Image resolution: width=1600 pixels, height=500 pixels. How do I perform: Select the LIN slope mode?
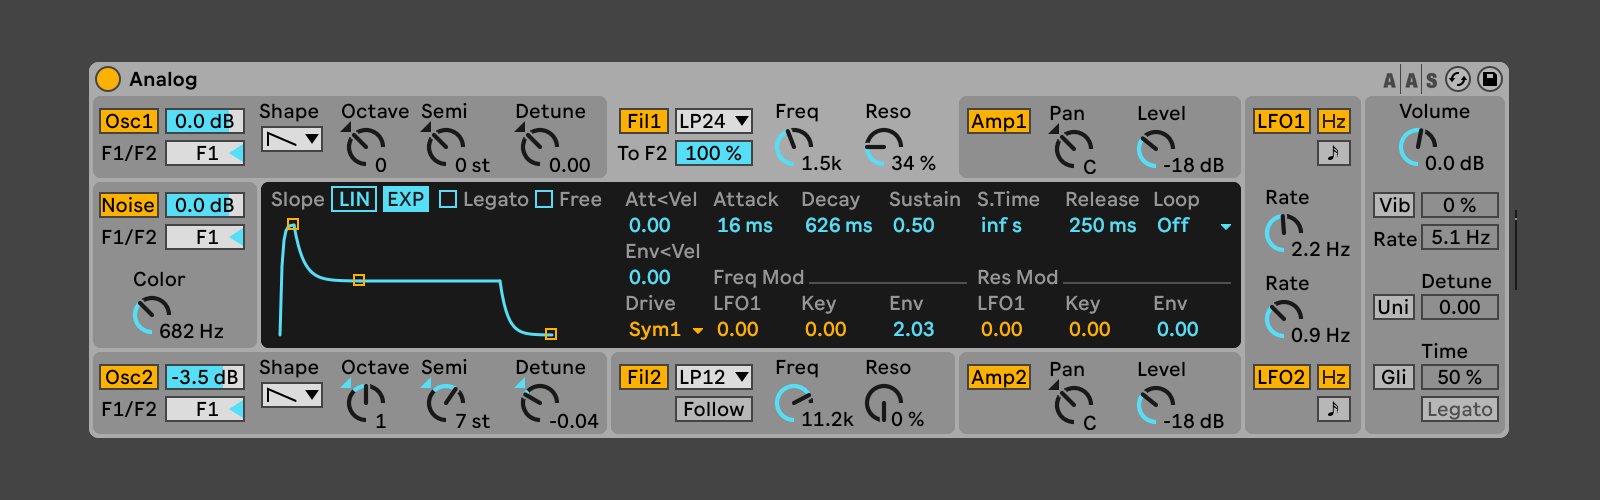pos(354,199)
